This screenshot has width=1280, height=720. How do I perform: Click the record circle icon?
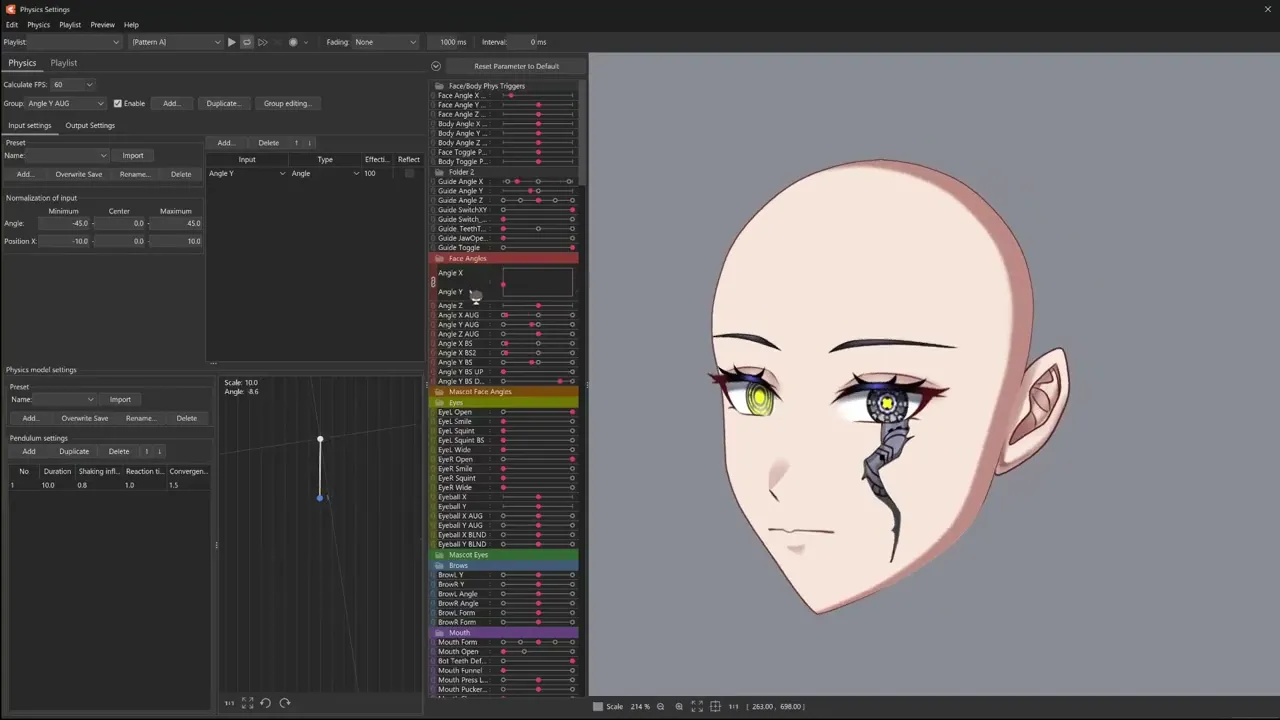click(293, 42)
